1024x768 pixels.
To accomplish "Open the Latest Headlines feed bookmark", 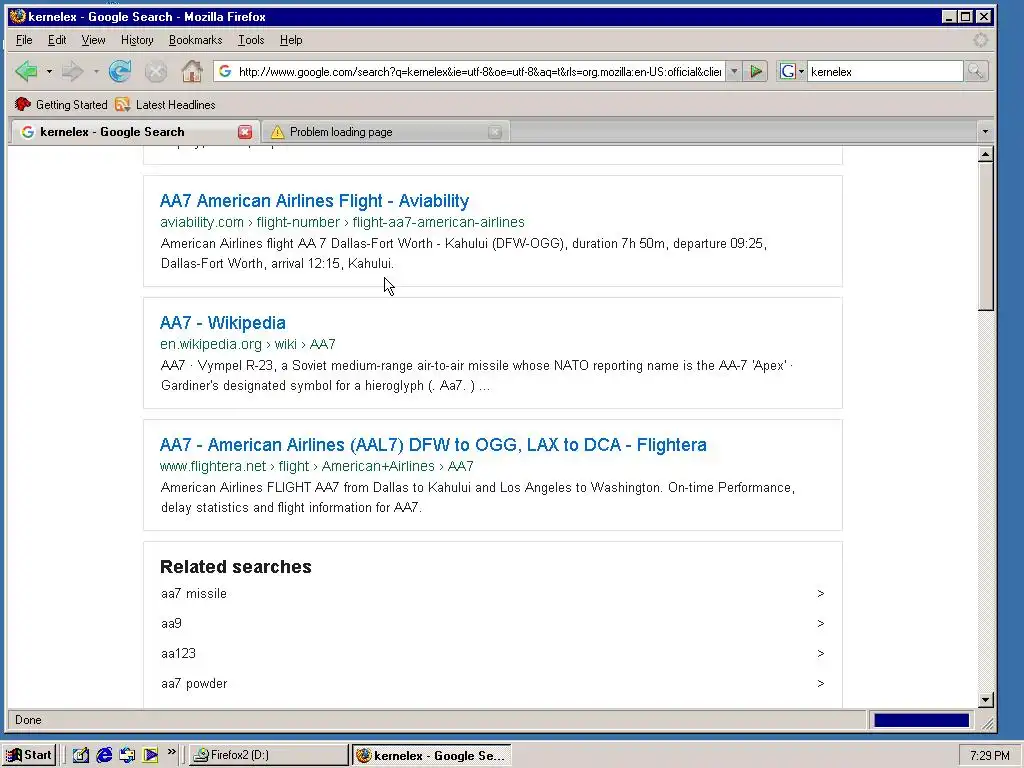I will [x=165, y=104].
